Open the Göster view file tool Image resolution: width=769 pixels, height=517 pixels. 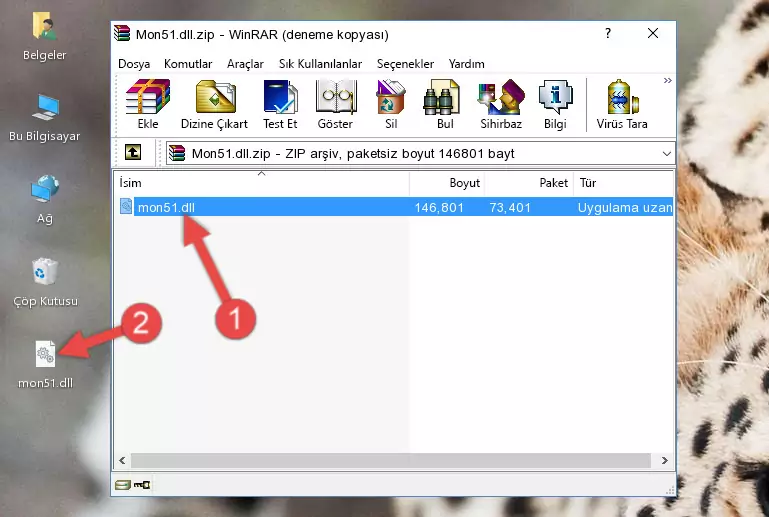pyautogui.click(x=335, y=104)
